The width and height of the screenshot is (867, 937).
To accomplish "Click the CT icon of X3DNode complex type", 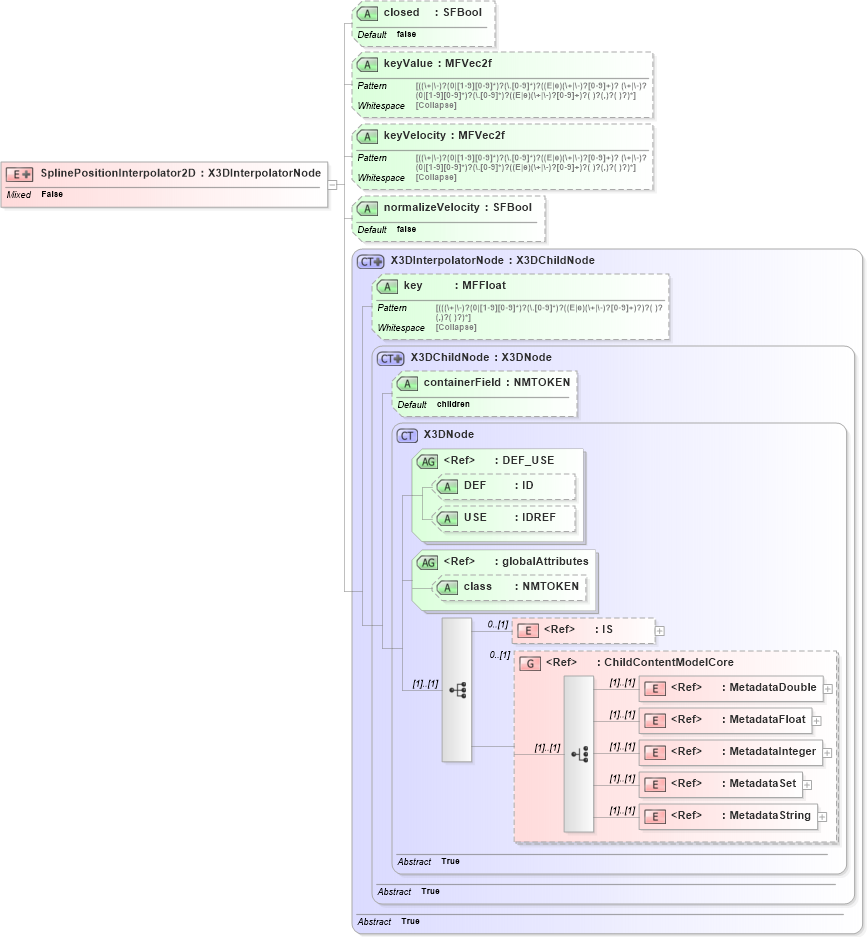I will pyautogui.click(x=408, y=436).
